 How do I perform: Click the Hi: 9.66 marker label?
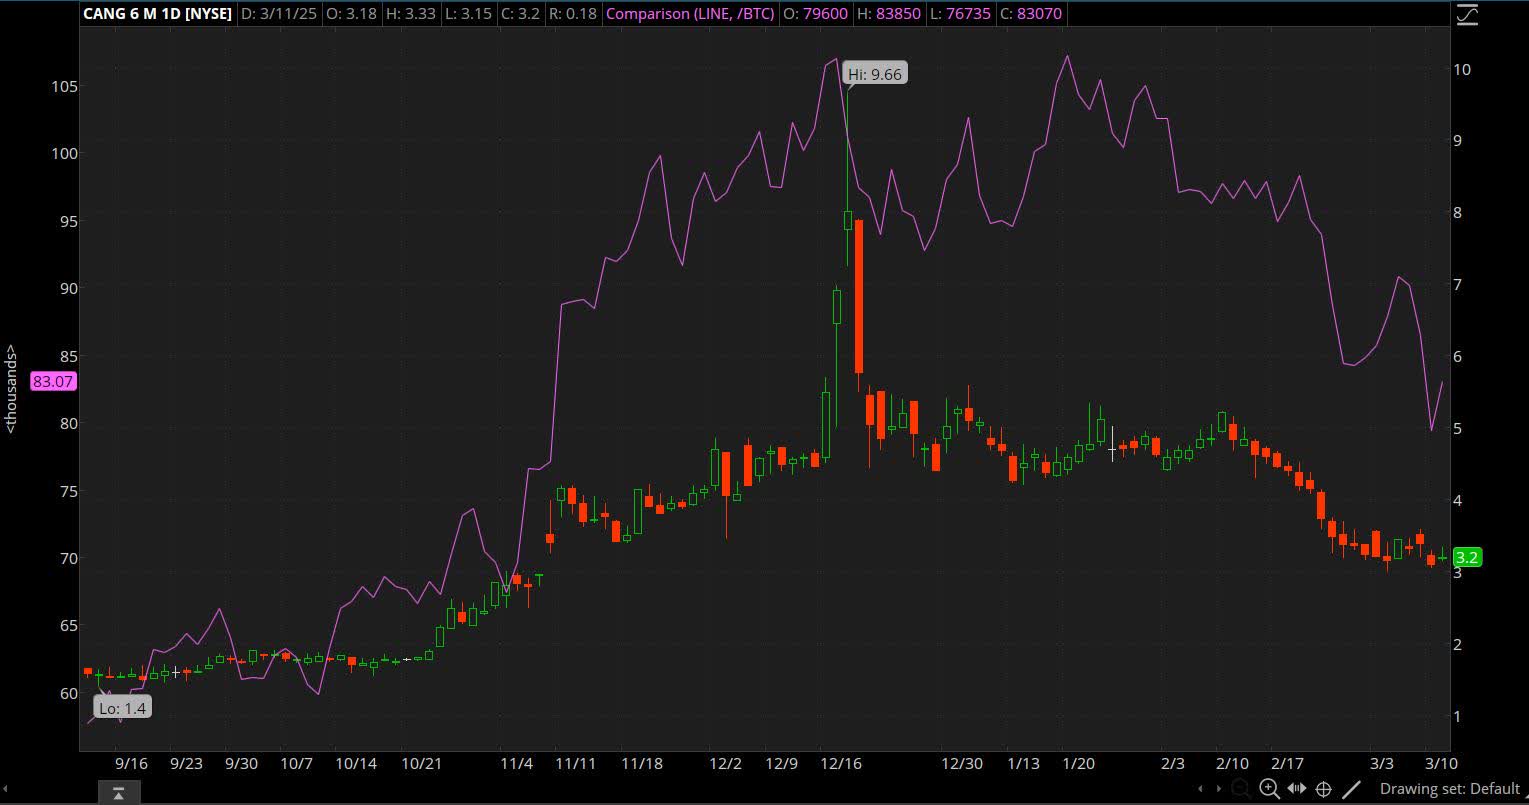click(x=874, y=73)
